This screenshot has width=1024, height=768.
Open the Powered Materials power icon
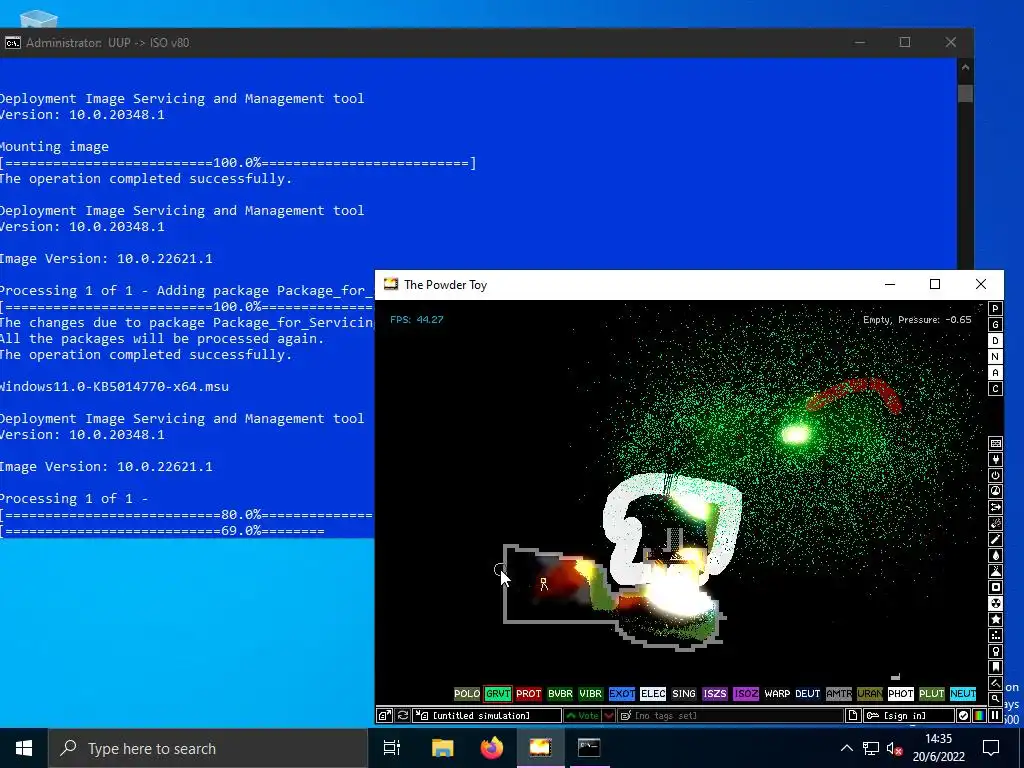coord(995,475)
